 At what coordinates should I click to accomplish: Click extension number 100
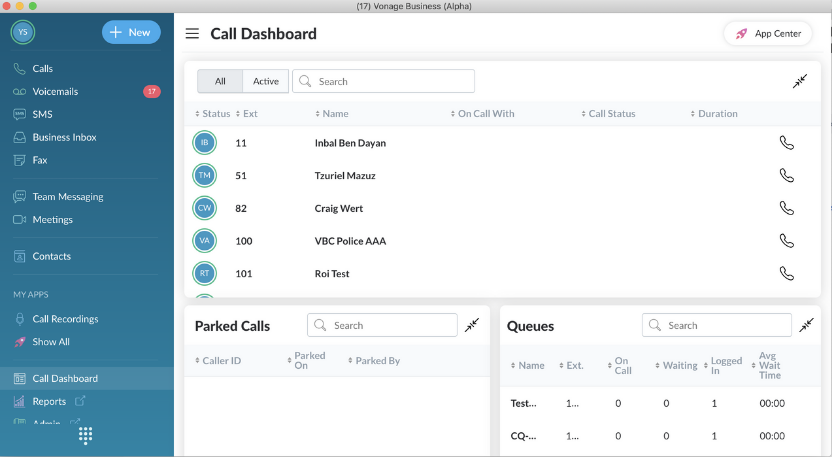pos(244,241)
